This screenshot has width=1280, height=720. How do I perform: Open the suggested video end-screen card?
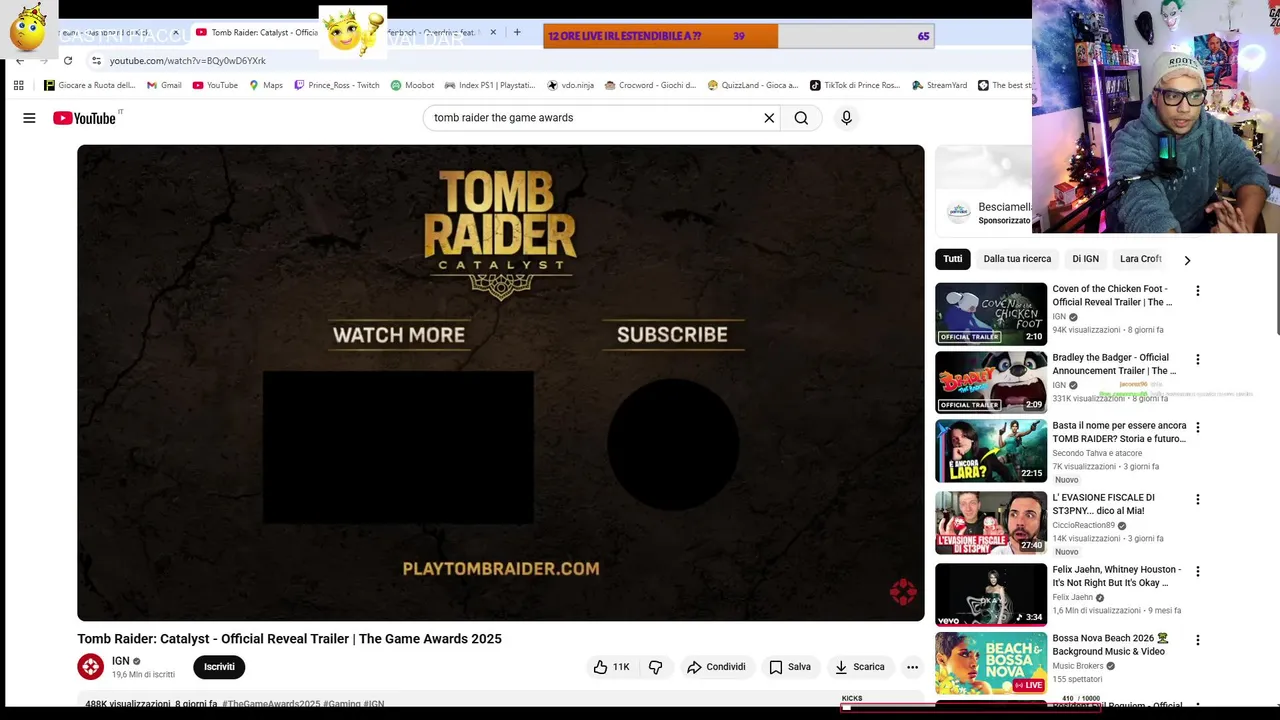pyautogui.click(x=398, y=447)
